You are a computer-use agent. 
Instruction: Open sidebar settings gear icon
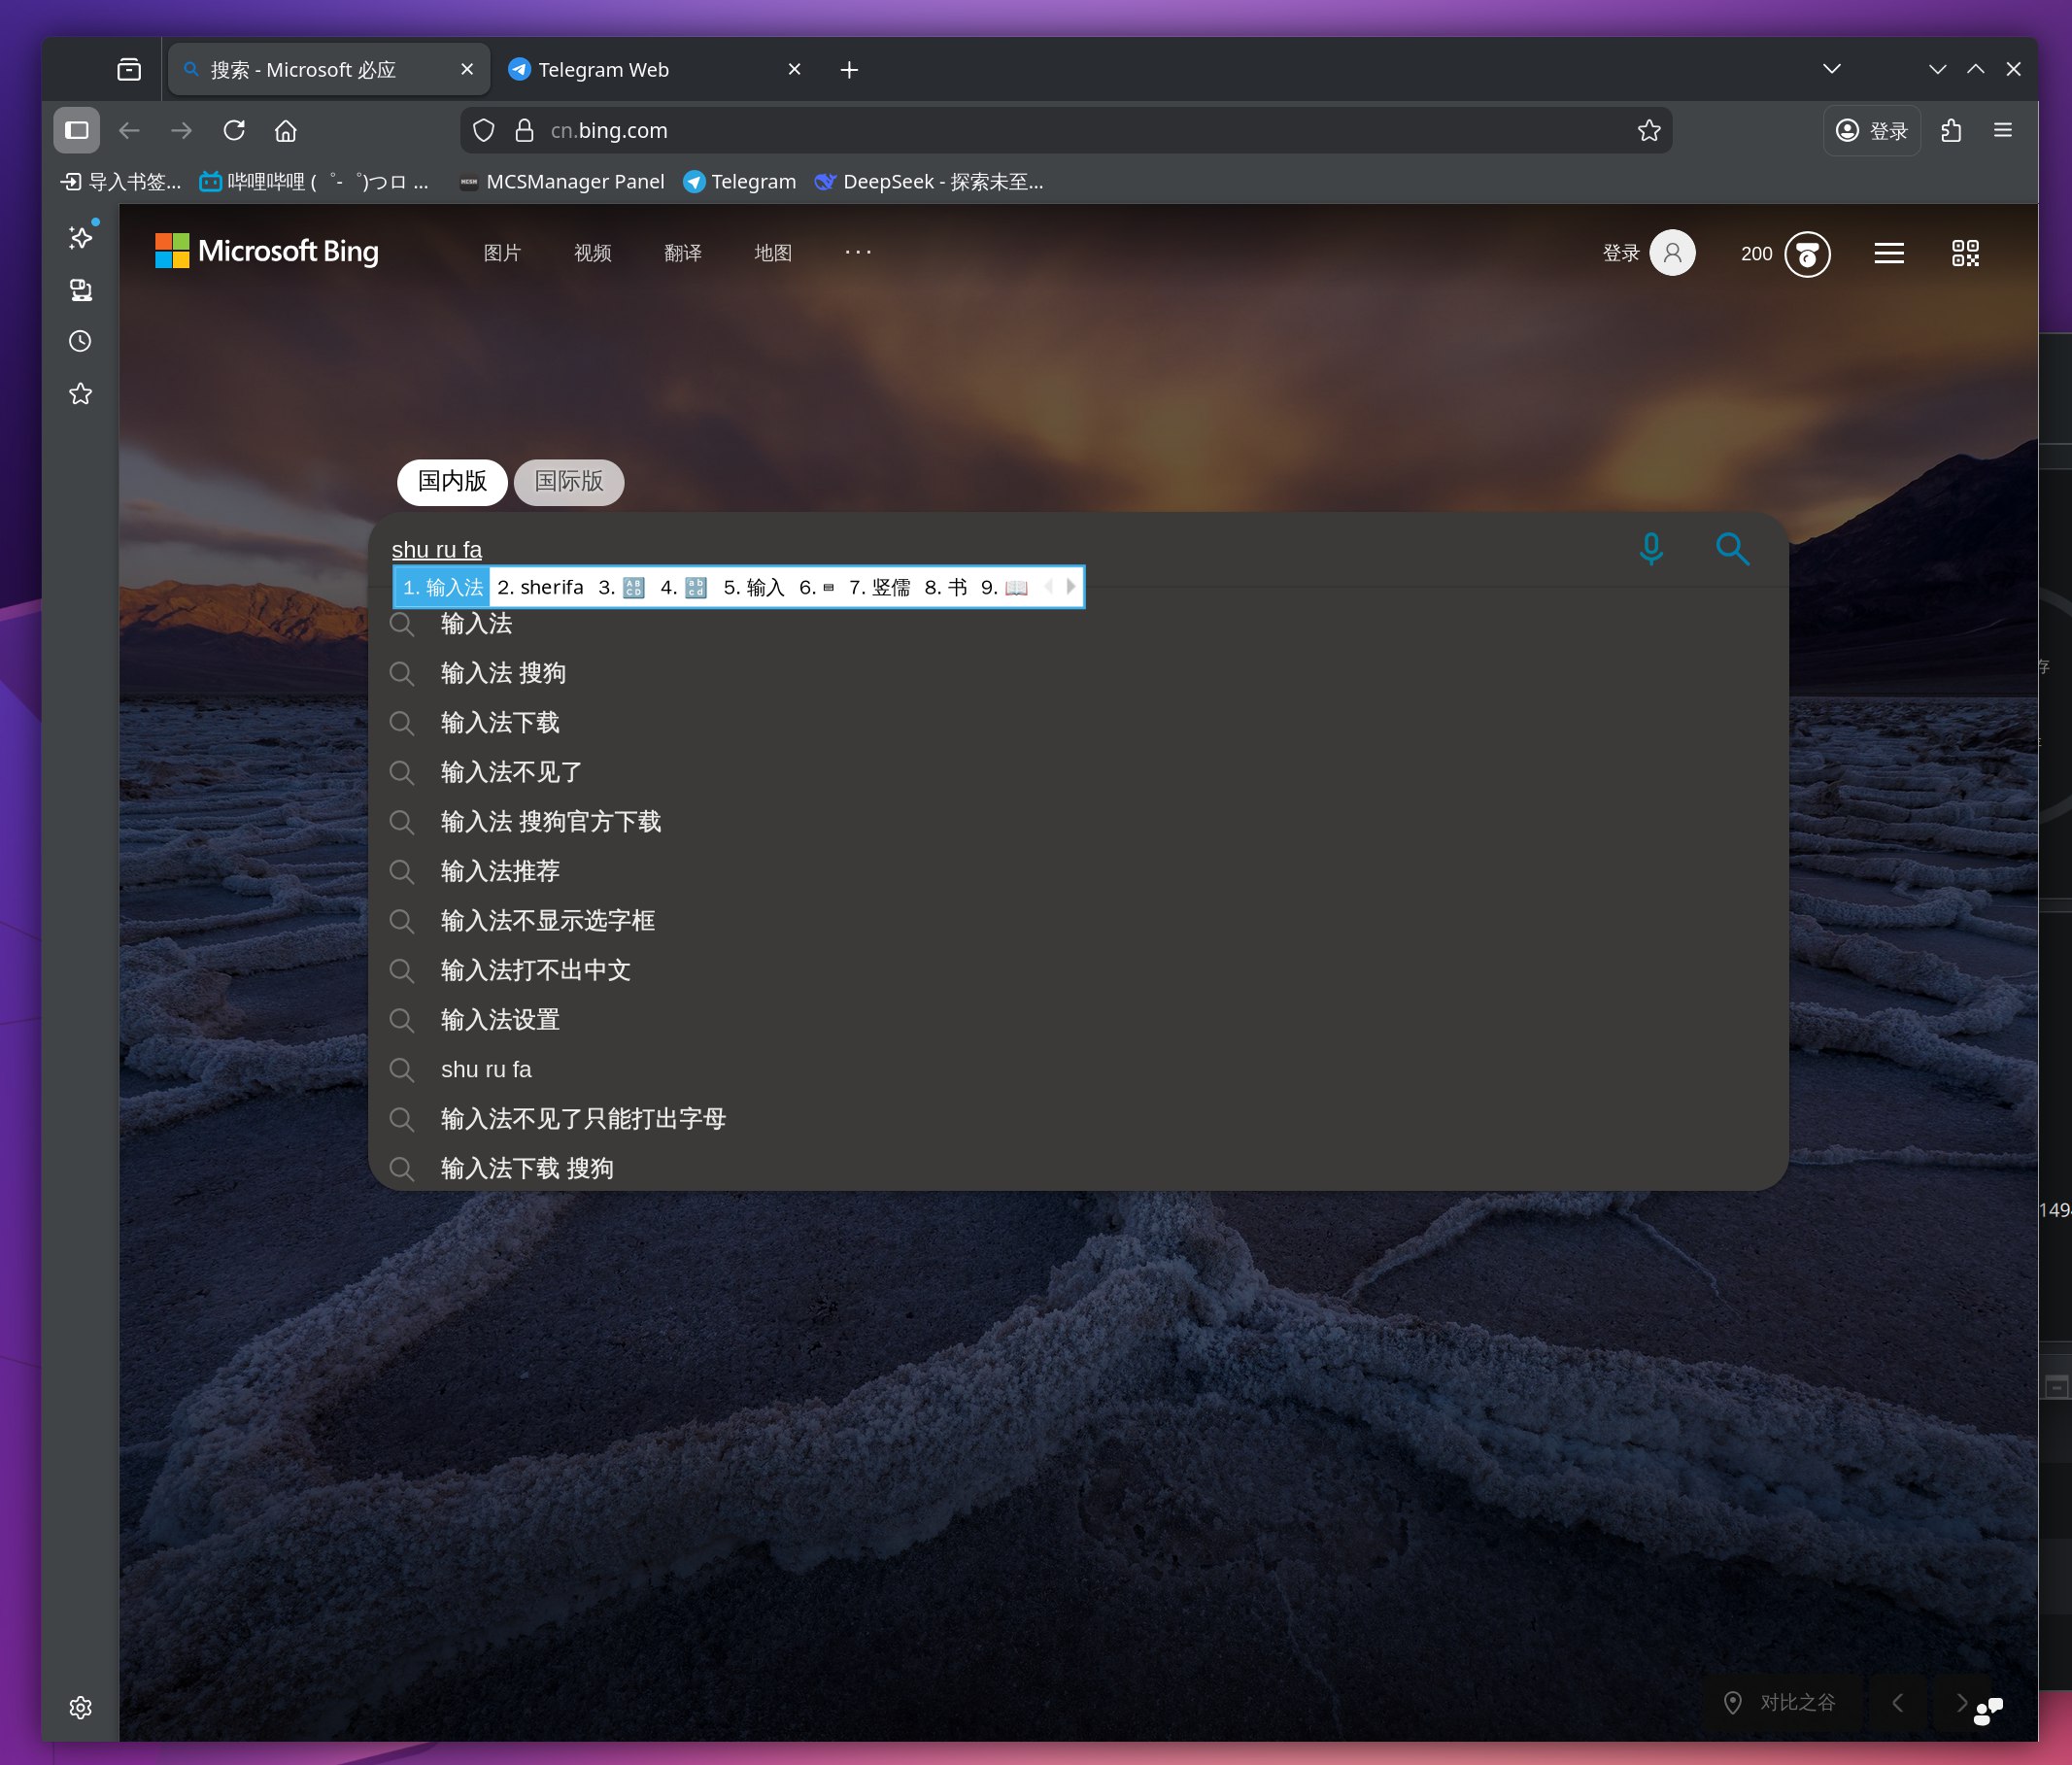(80, 1707)
